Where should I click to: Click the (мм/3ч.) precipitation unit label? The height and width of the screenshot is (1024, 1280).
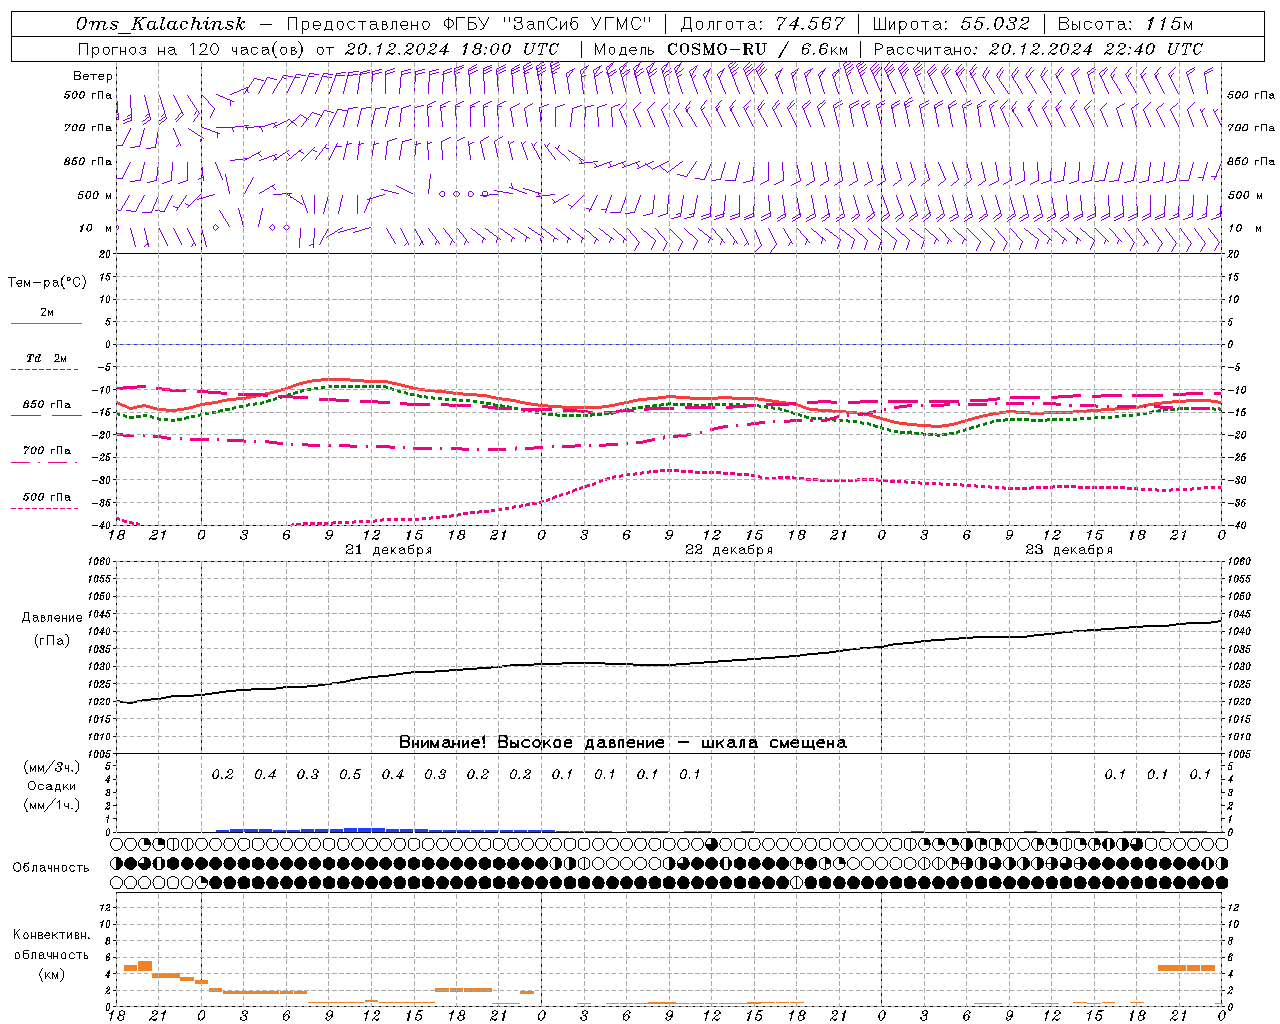(x=52, y=767)
